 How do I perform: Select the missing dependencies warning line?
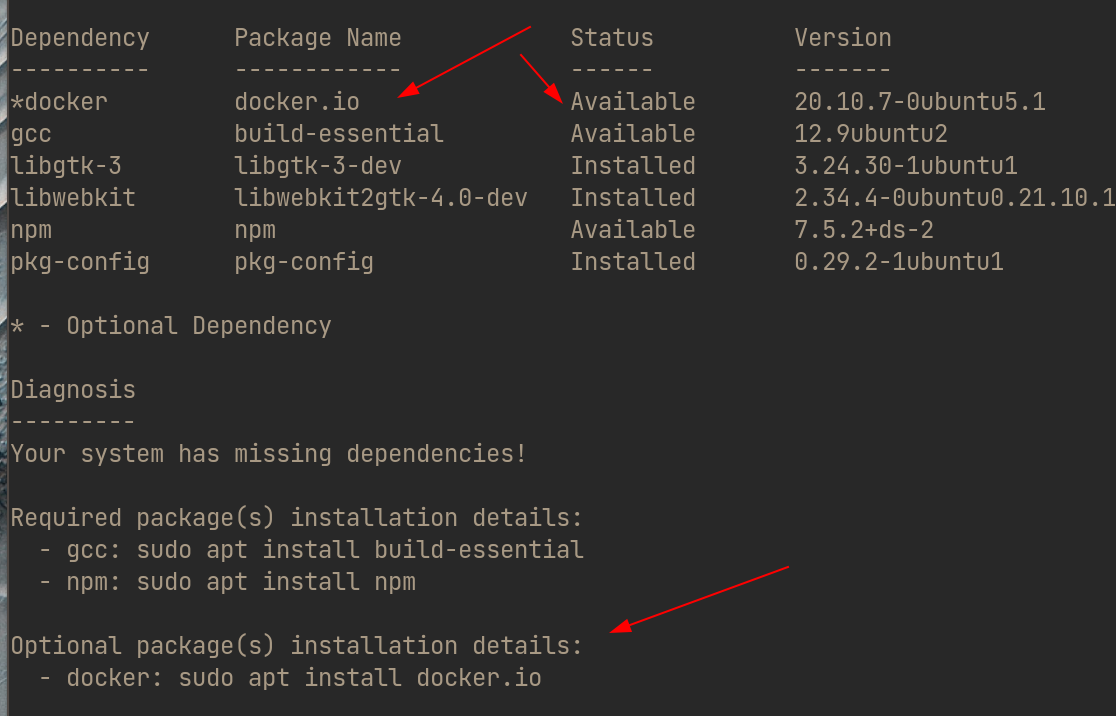click(x=268, y=453)
